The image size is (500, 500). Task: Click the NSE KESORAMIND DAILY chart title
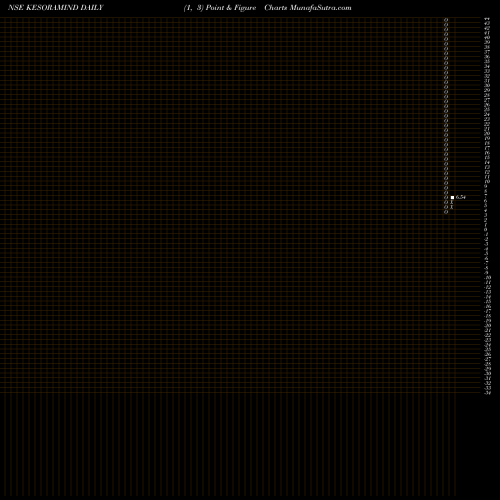point(56,8)
